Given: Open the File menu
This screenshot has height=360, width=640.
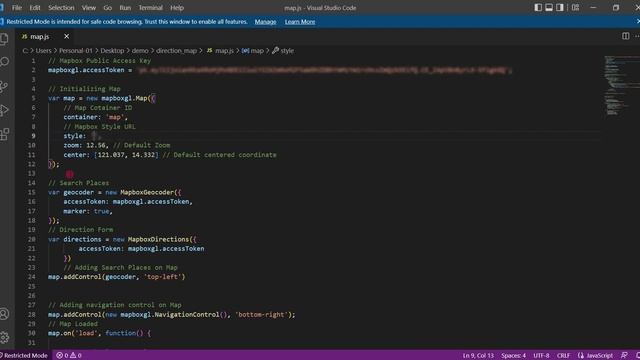Looking at the screenshot, I should [17, 8].
